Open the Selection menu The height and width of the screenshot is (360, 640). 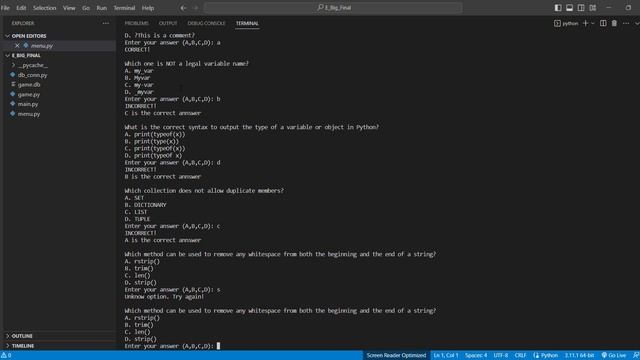pos(44,8)
